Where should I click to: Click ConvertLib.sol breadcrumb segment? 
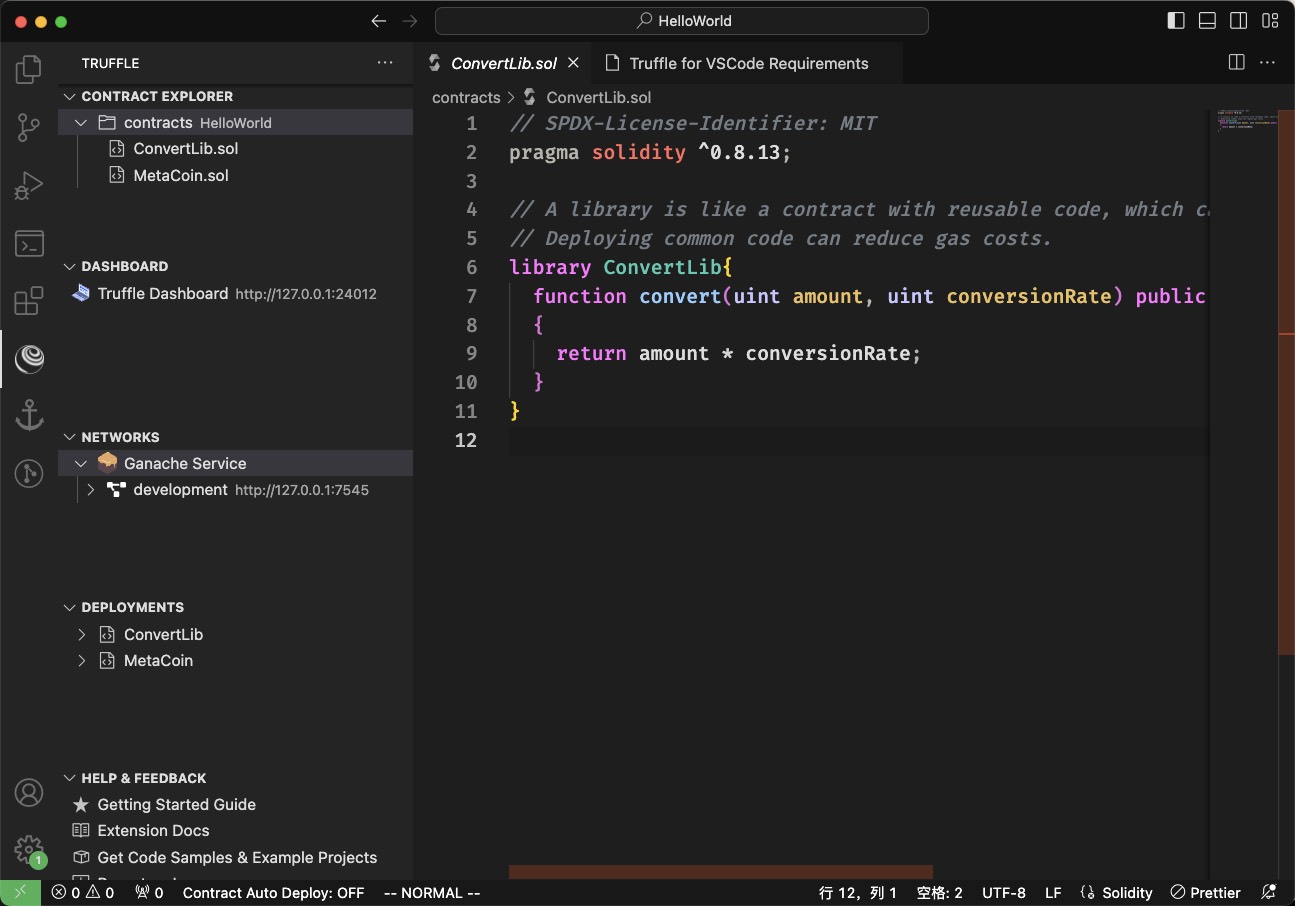point(598,97)
